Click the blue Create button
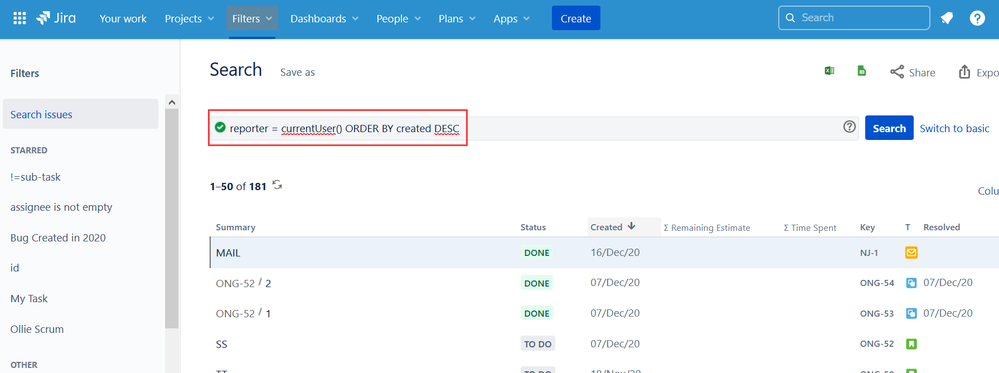The width and height of the screenshot is (999, 373). pyautogui.click(x=576, y=18)
